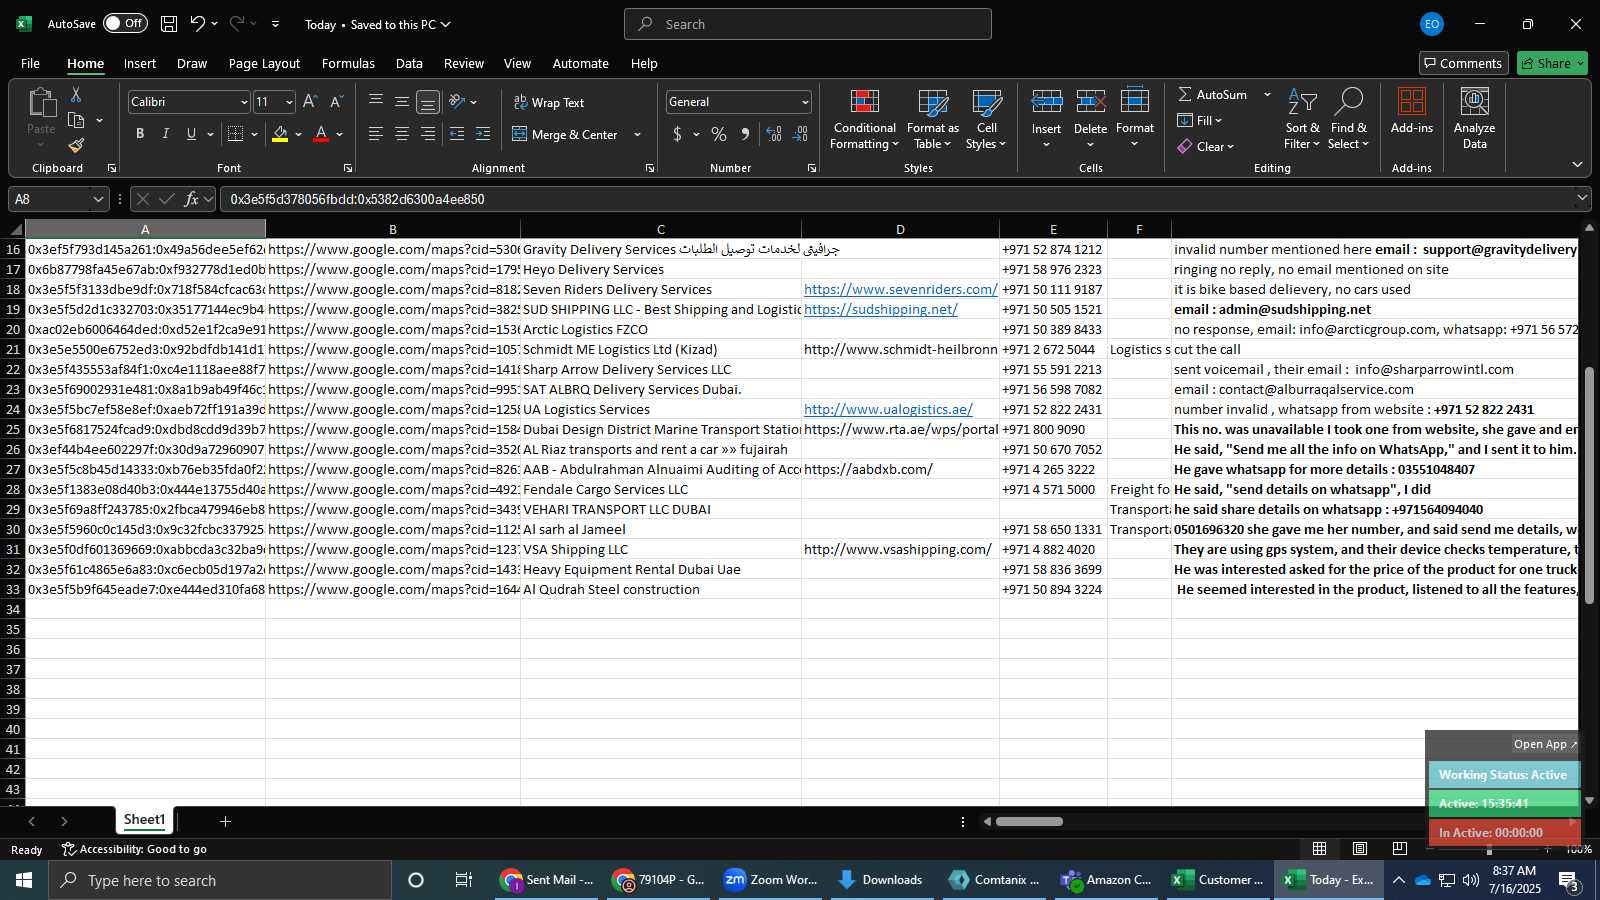Select Normal view in the status bar
1600x900 pixels.
[x=1320, y=849]
